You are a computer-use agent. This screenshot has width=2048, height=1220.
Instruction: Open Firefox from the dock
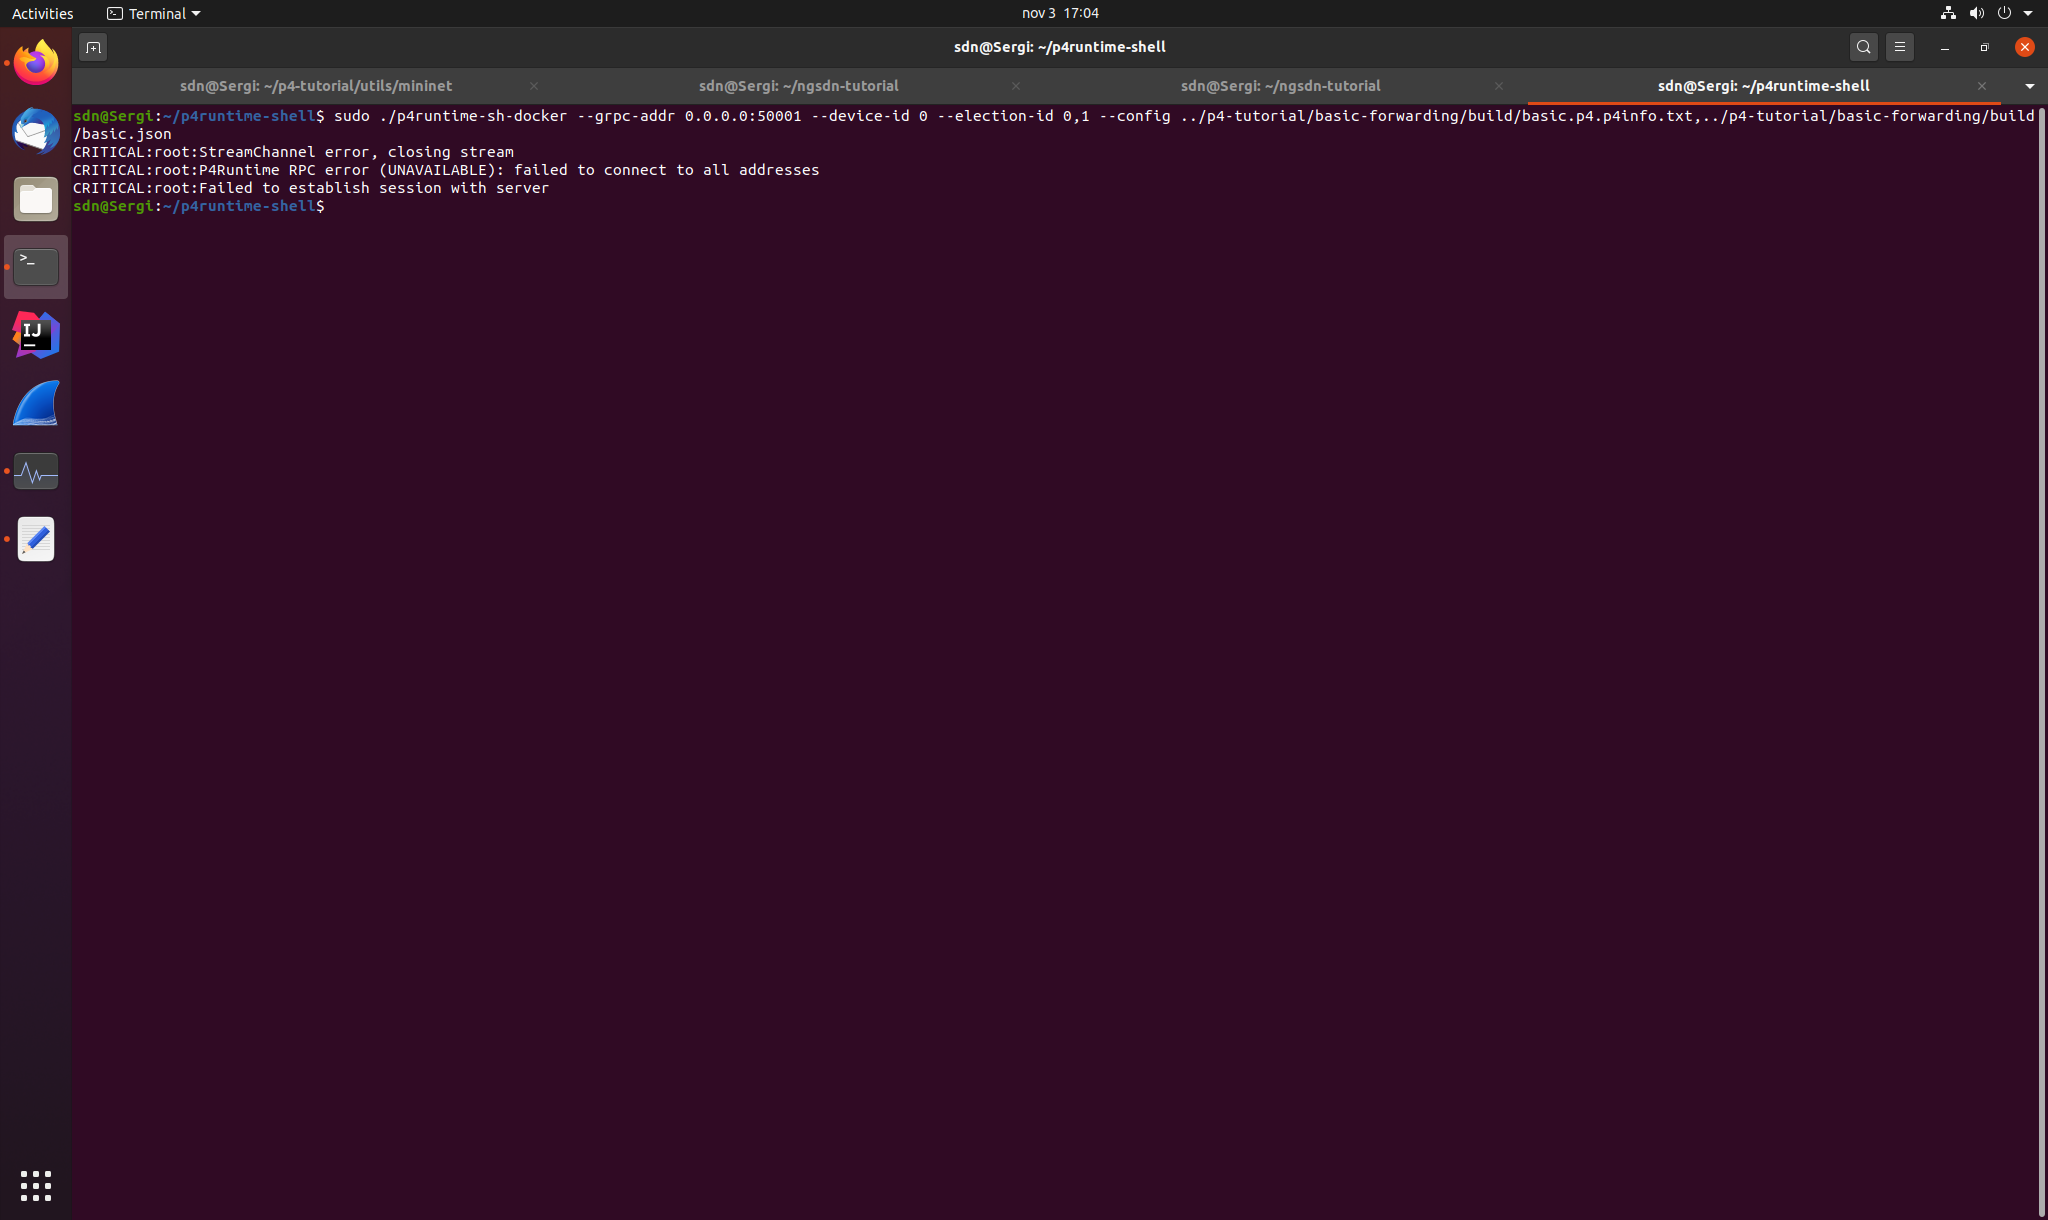[x=35, y=62]
